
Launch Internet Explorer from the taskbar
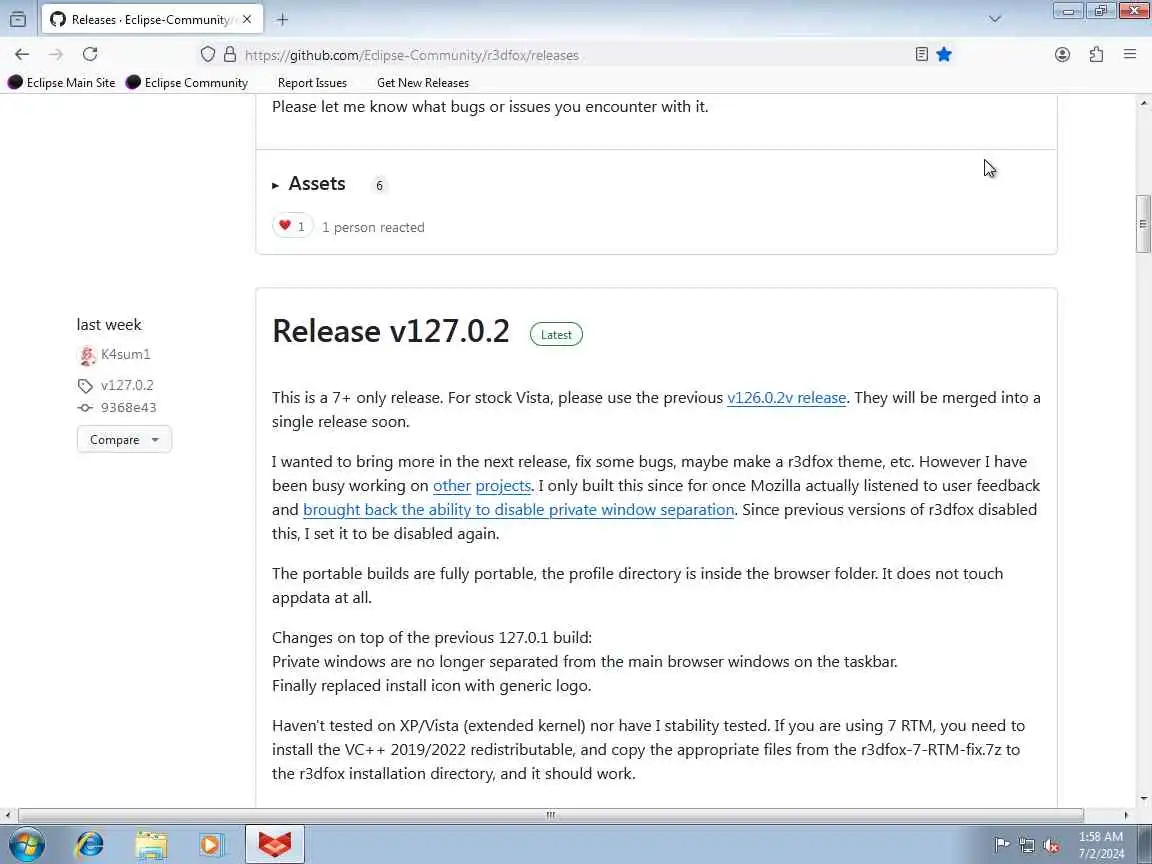[x=90, y=844]
